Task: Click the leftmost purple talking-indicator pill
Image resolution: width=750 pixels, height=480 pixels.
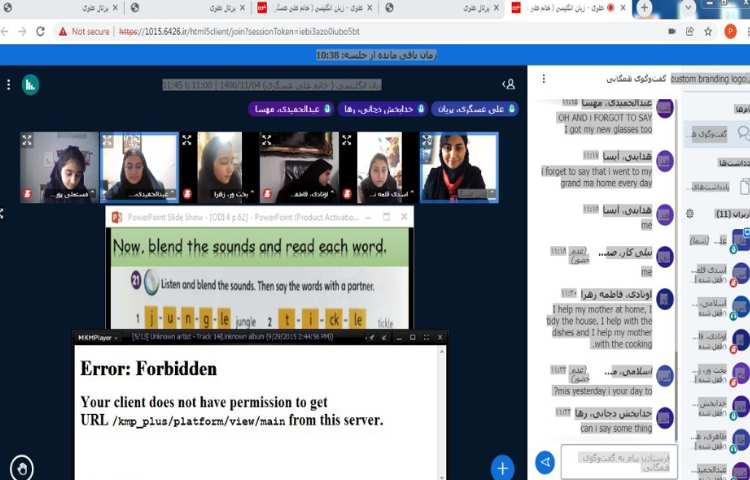Action: click(x=291, y=109)
